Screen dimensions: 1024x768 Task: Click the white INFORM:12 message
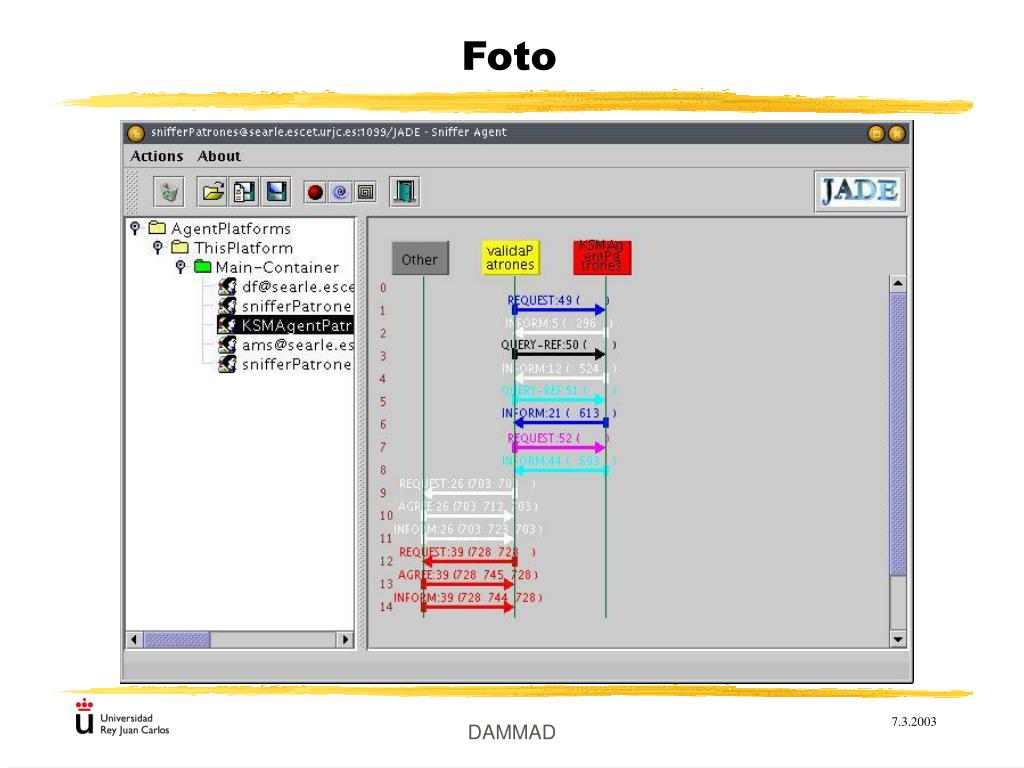coord(560,378)
